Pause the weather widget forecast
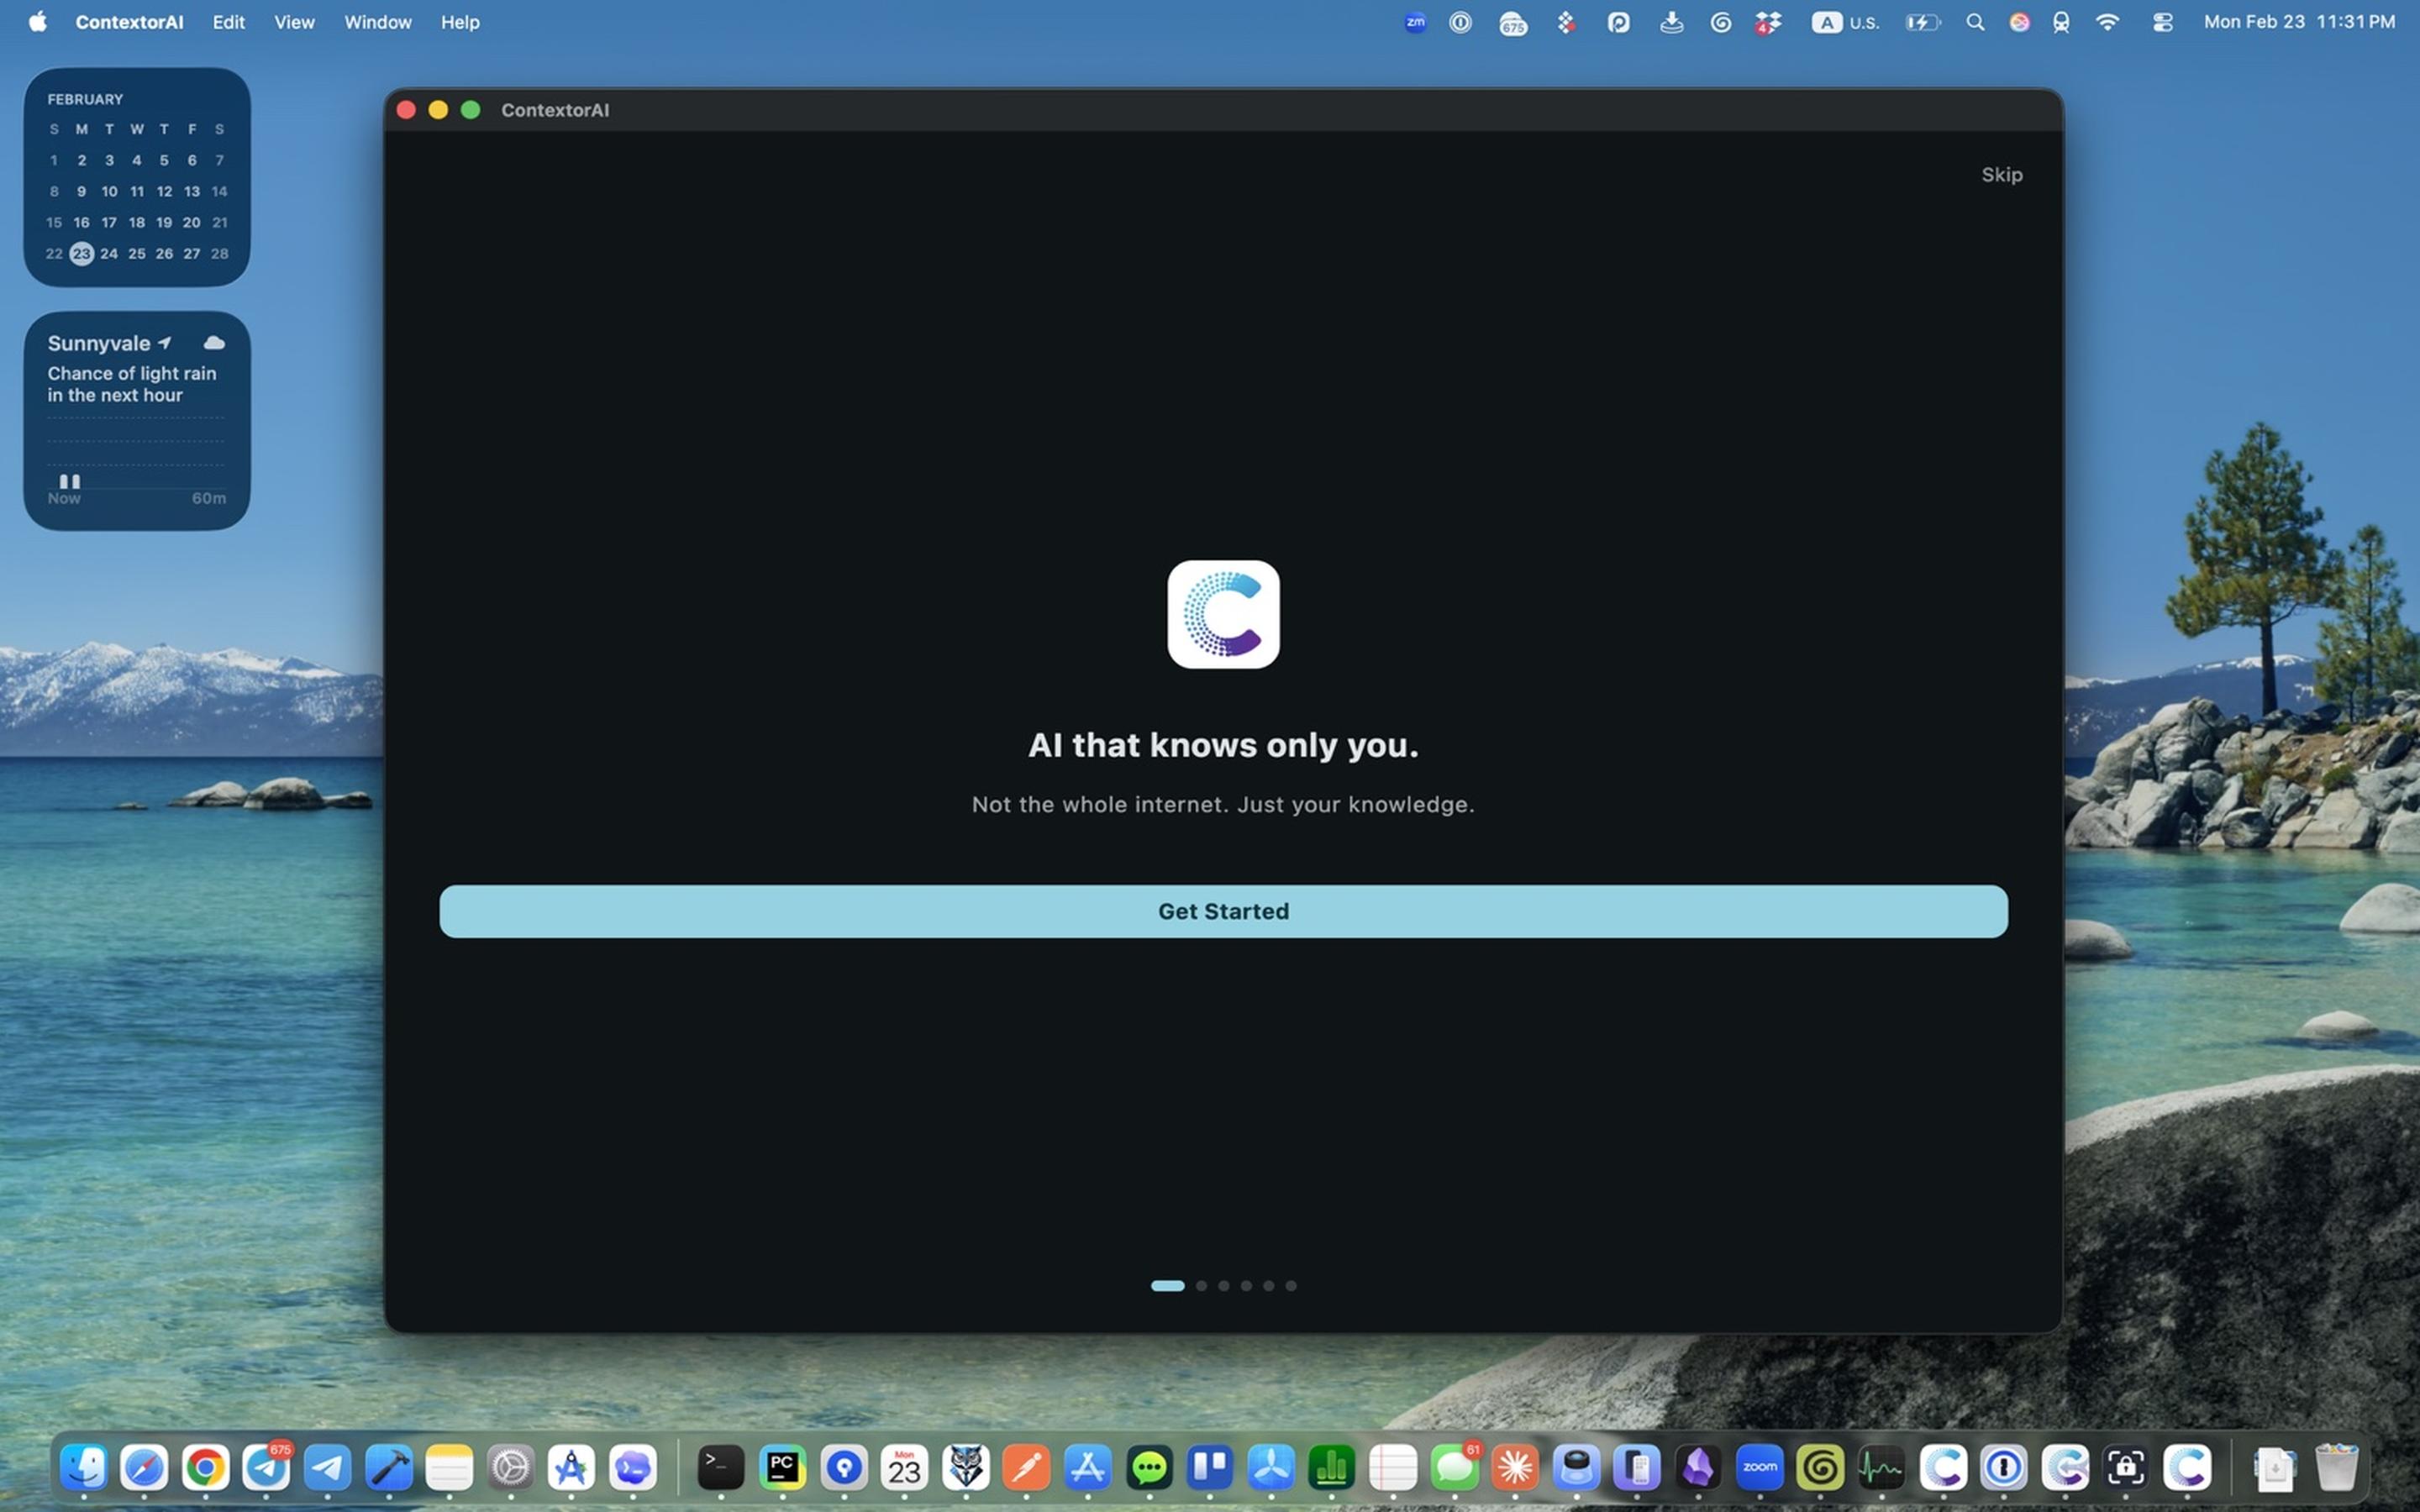Screen dimensions: 2420x1512 pyautogui.click(x=69, y=482)
